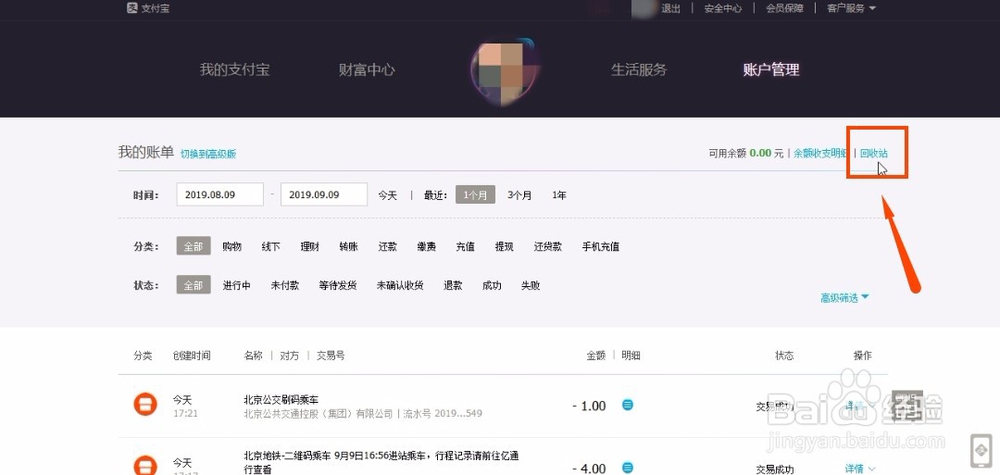Open 北京地铁-二维码乘车 transaction
The image size is (1000, 475).
coord(381,462)
